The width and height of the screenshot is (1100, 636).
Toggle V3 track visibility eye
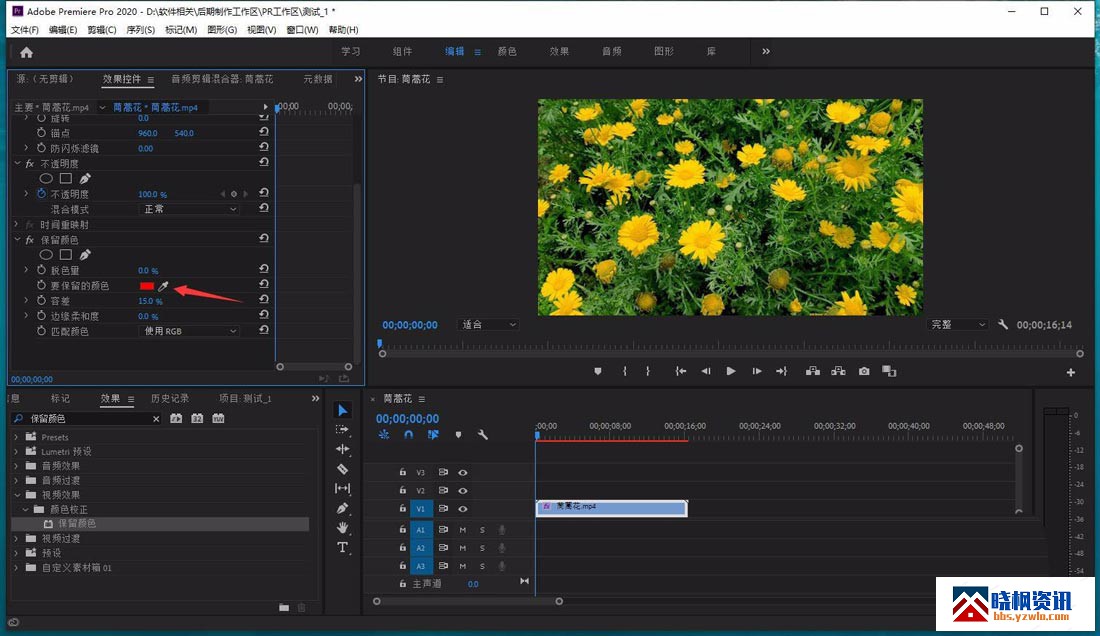click(x=462, y=472)
